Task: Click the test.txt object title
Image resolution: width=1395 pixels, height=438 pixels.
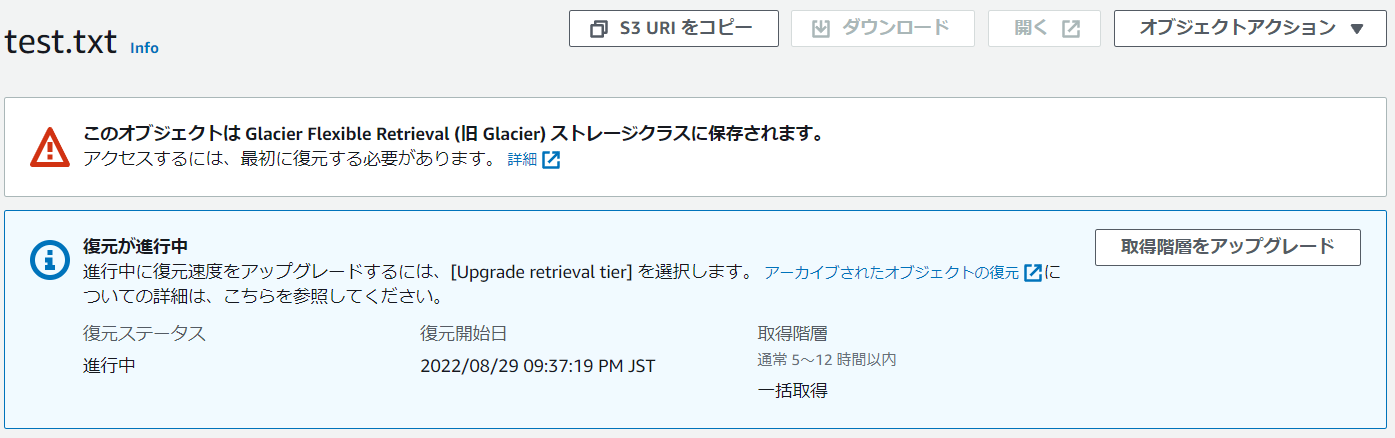Action: click(x=61, y=41)
